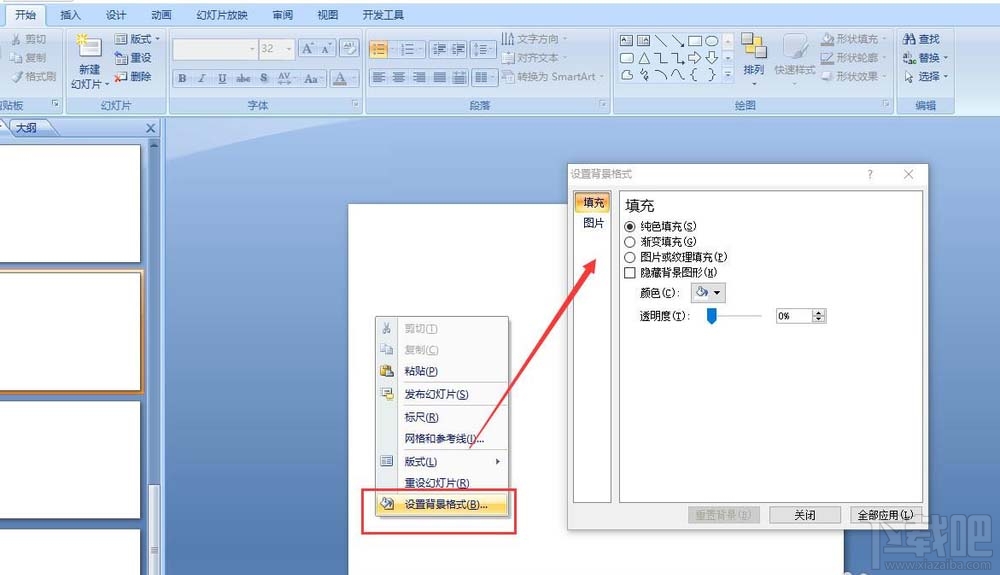Click the Reset slide (重设) icon
Viewport: 1000px width, 575px height.
click(121, 58)
